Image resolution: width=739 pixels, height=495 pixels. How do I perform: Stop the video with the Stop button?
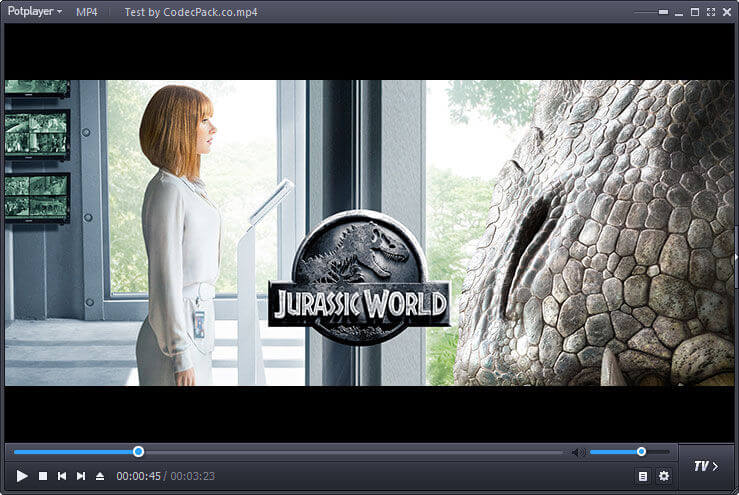point(43,476)
